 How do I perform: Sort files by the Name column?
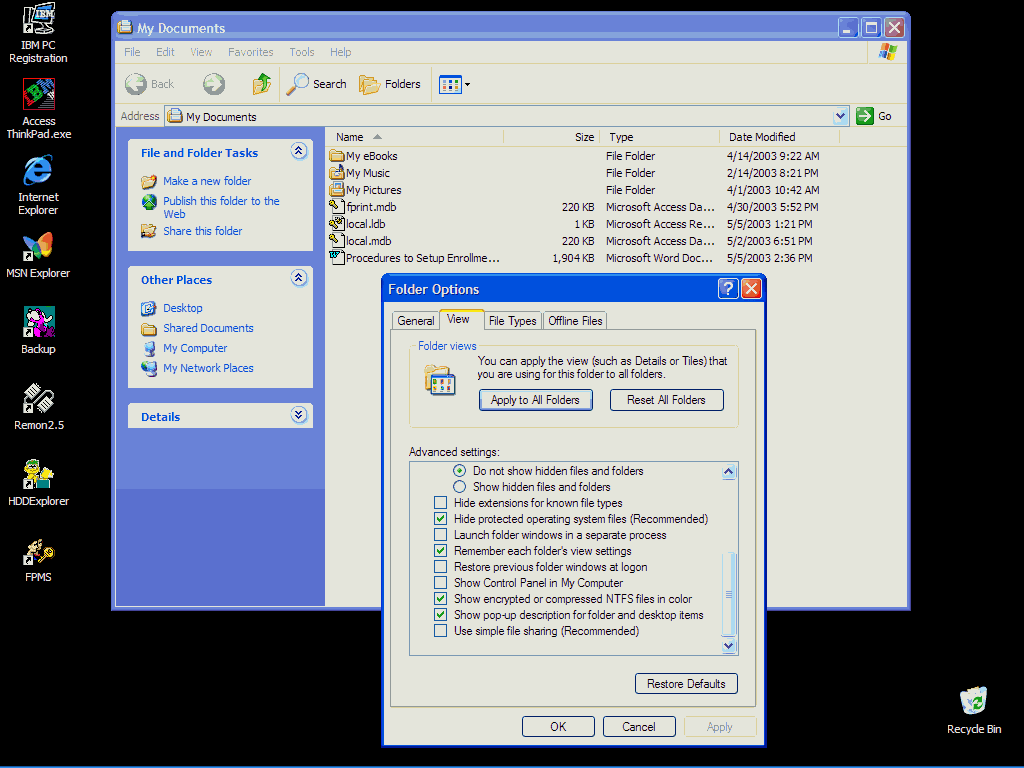coord(415,137)
